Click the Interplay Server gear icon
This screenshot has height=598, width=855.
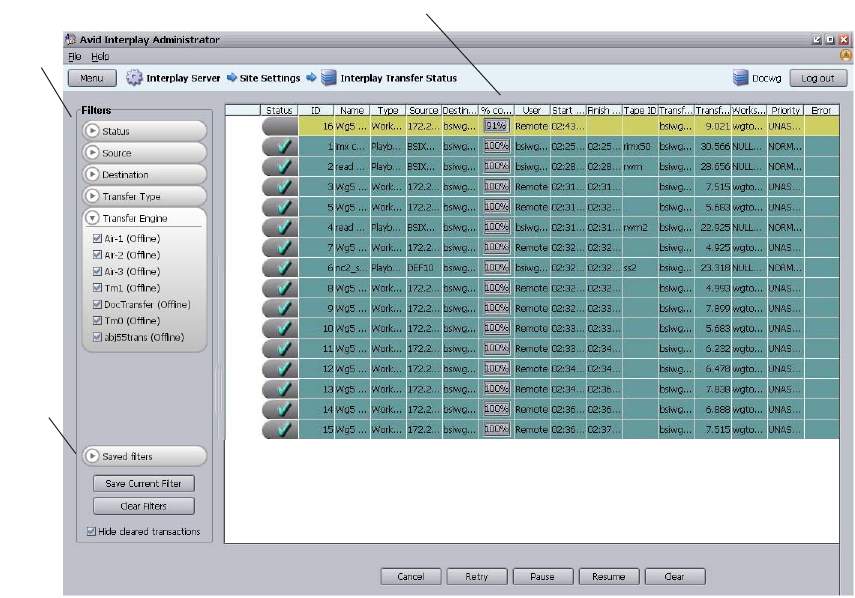(134, 78)
